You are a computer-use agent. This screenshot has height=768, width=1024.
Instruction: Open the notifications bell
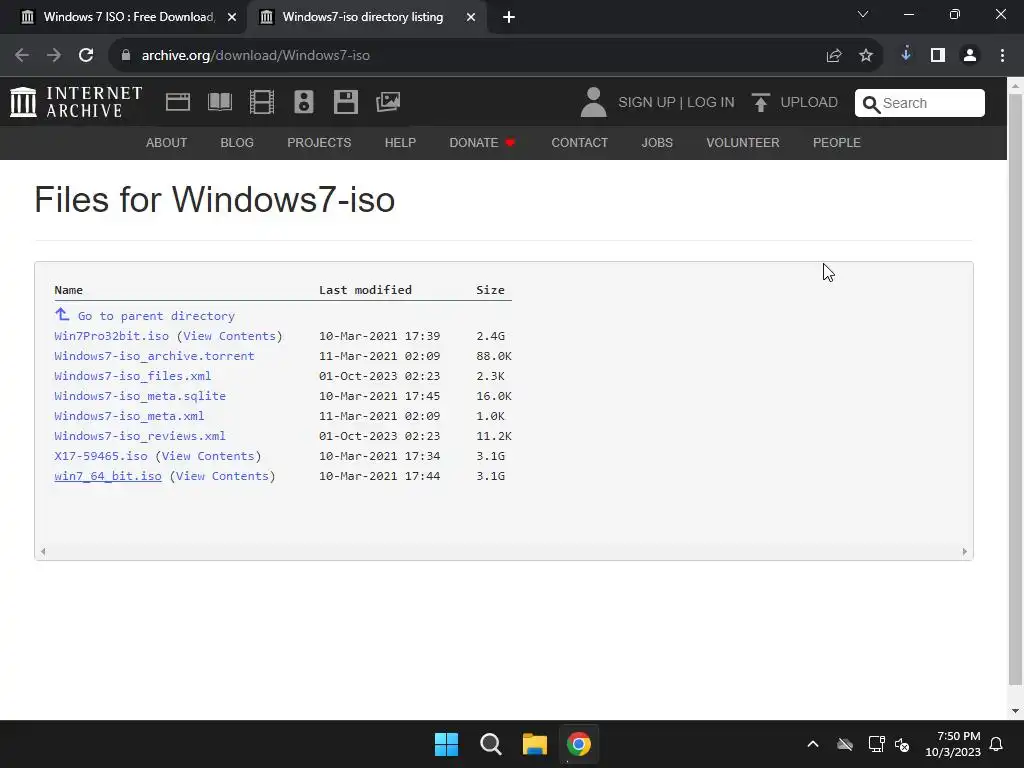pyautogui.click(x=997, y=744)
